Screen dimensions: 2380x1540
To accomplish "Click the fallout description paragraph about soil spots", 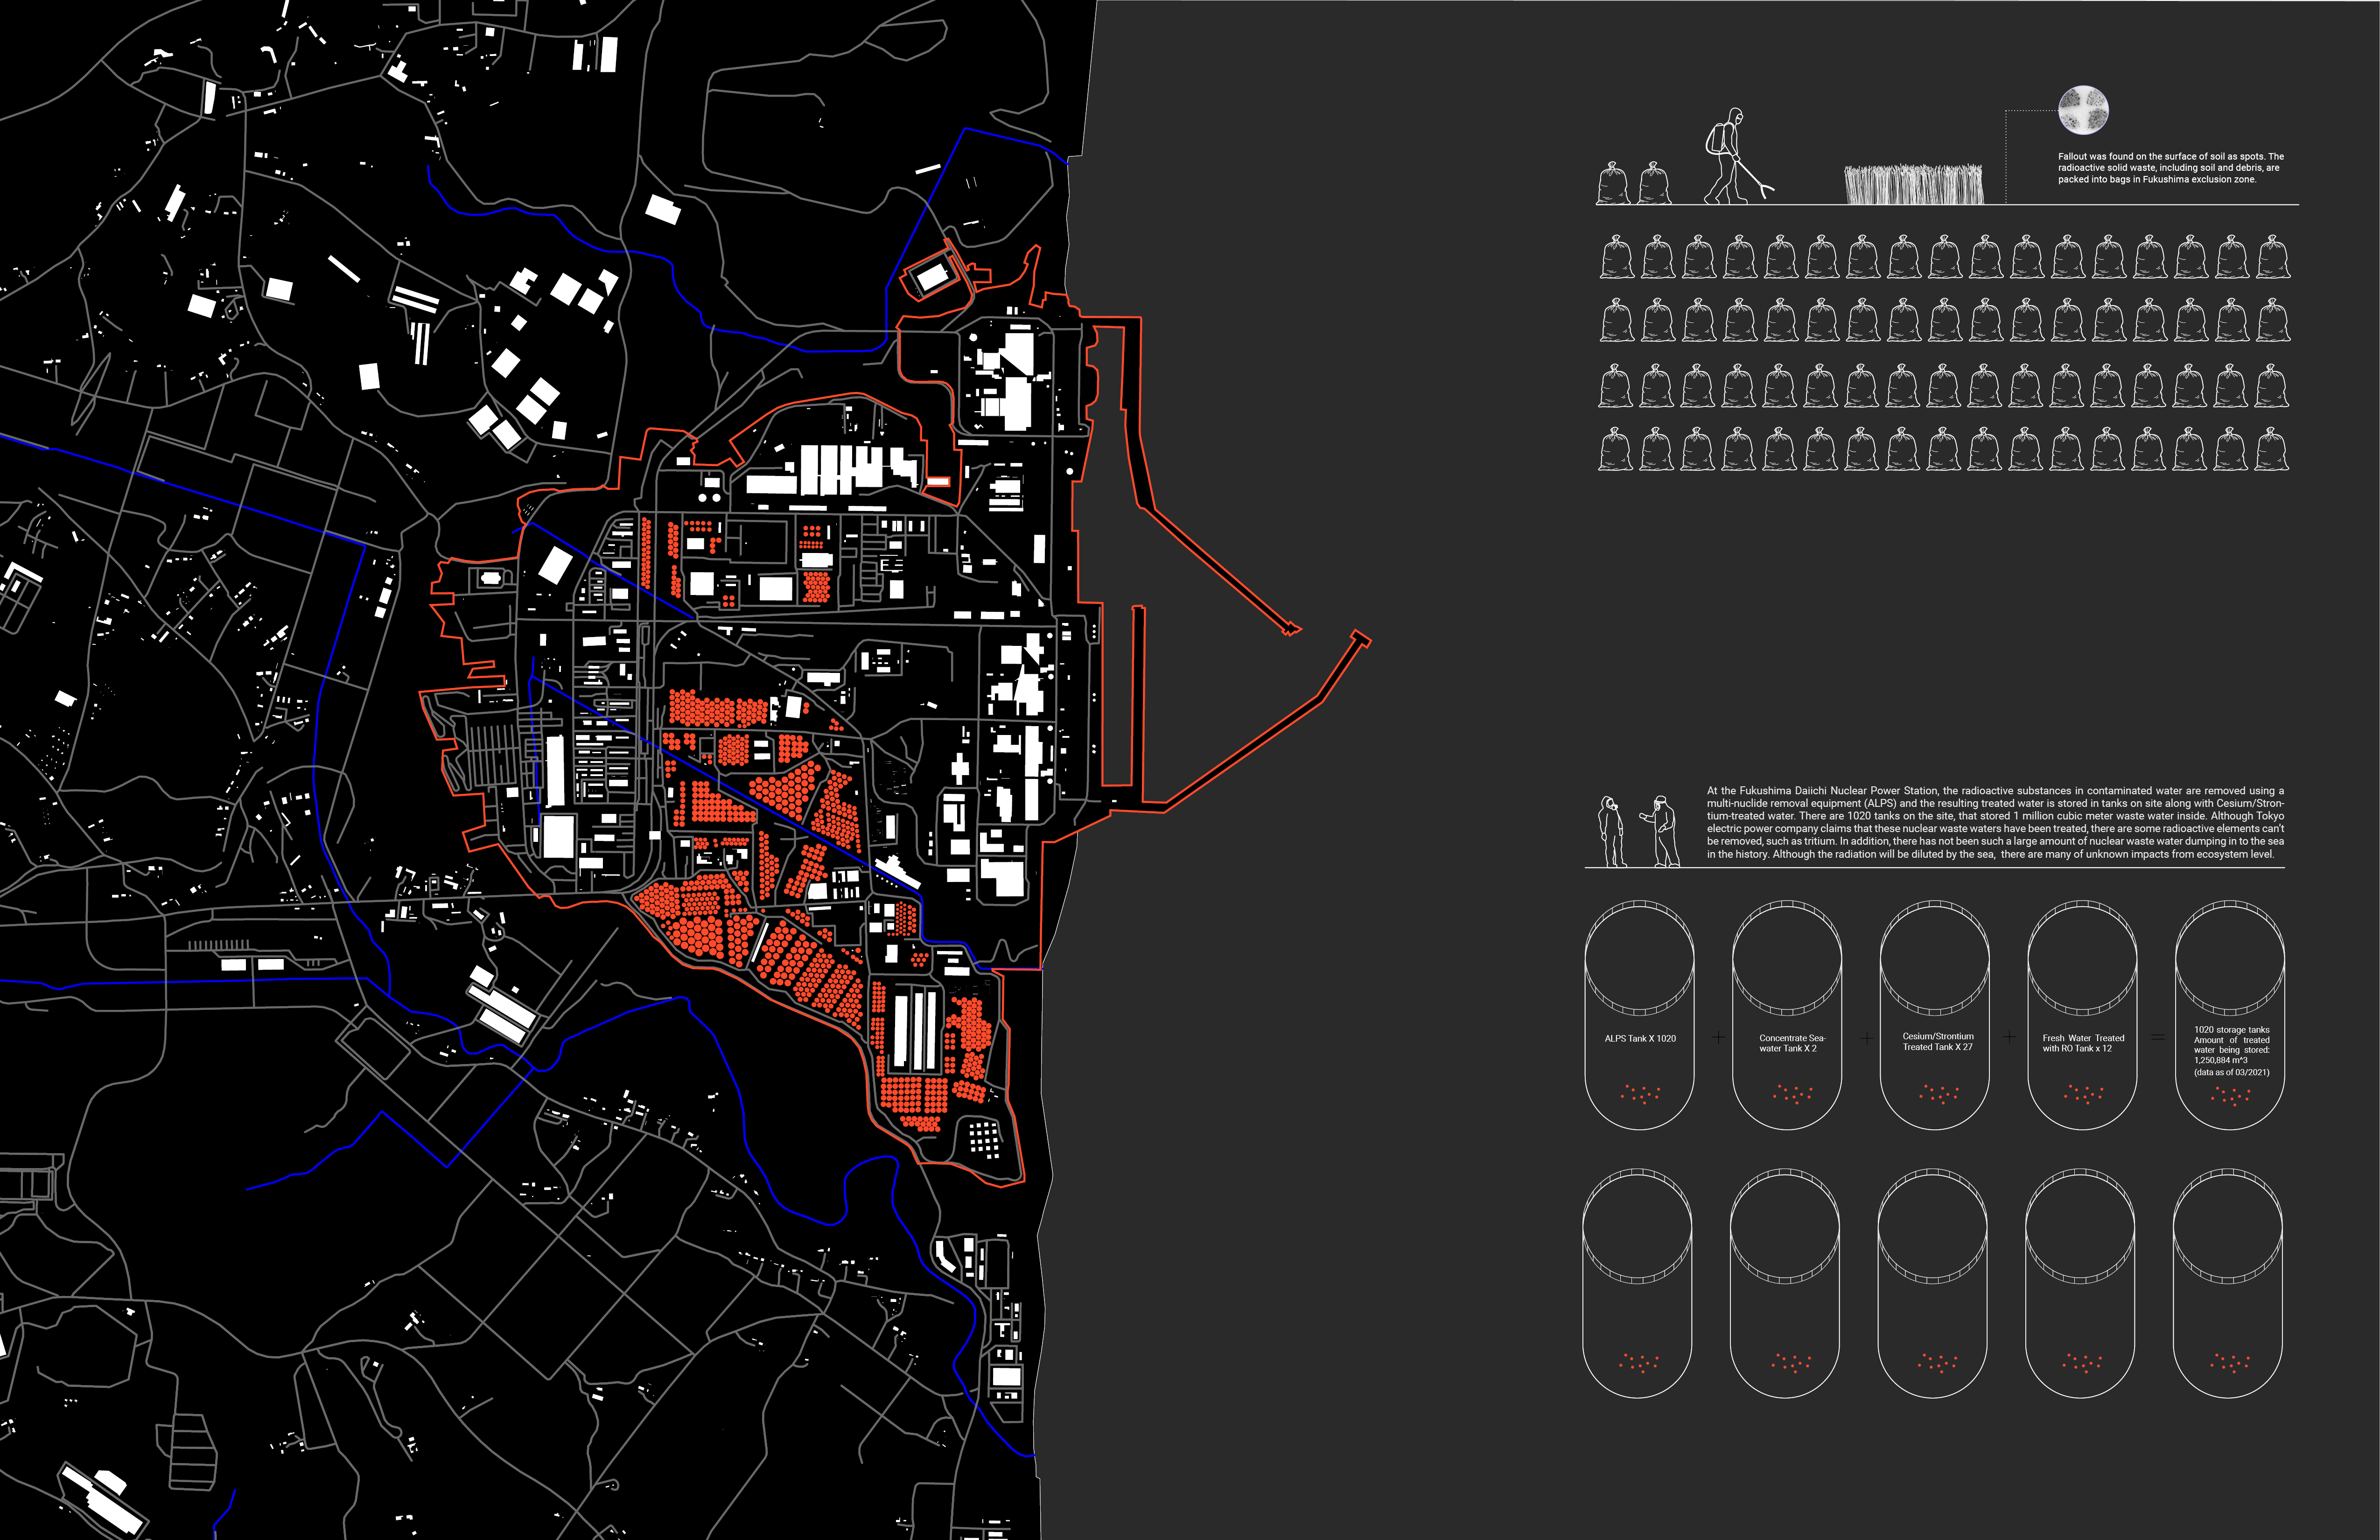I will (2170, 168).
